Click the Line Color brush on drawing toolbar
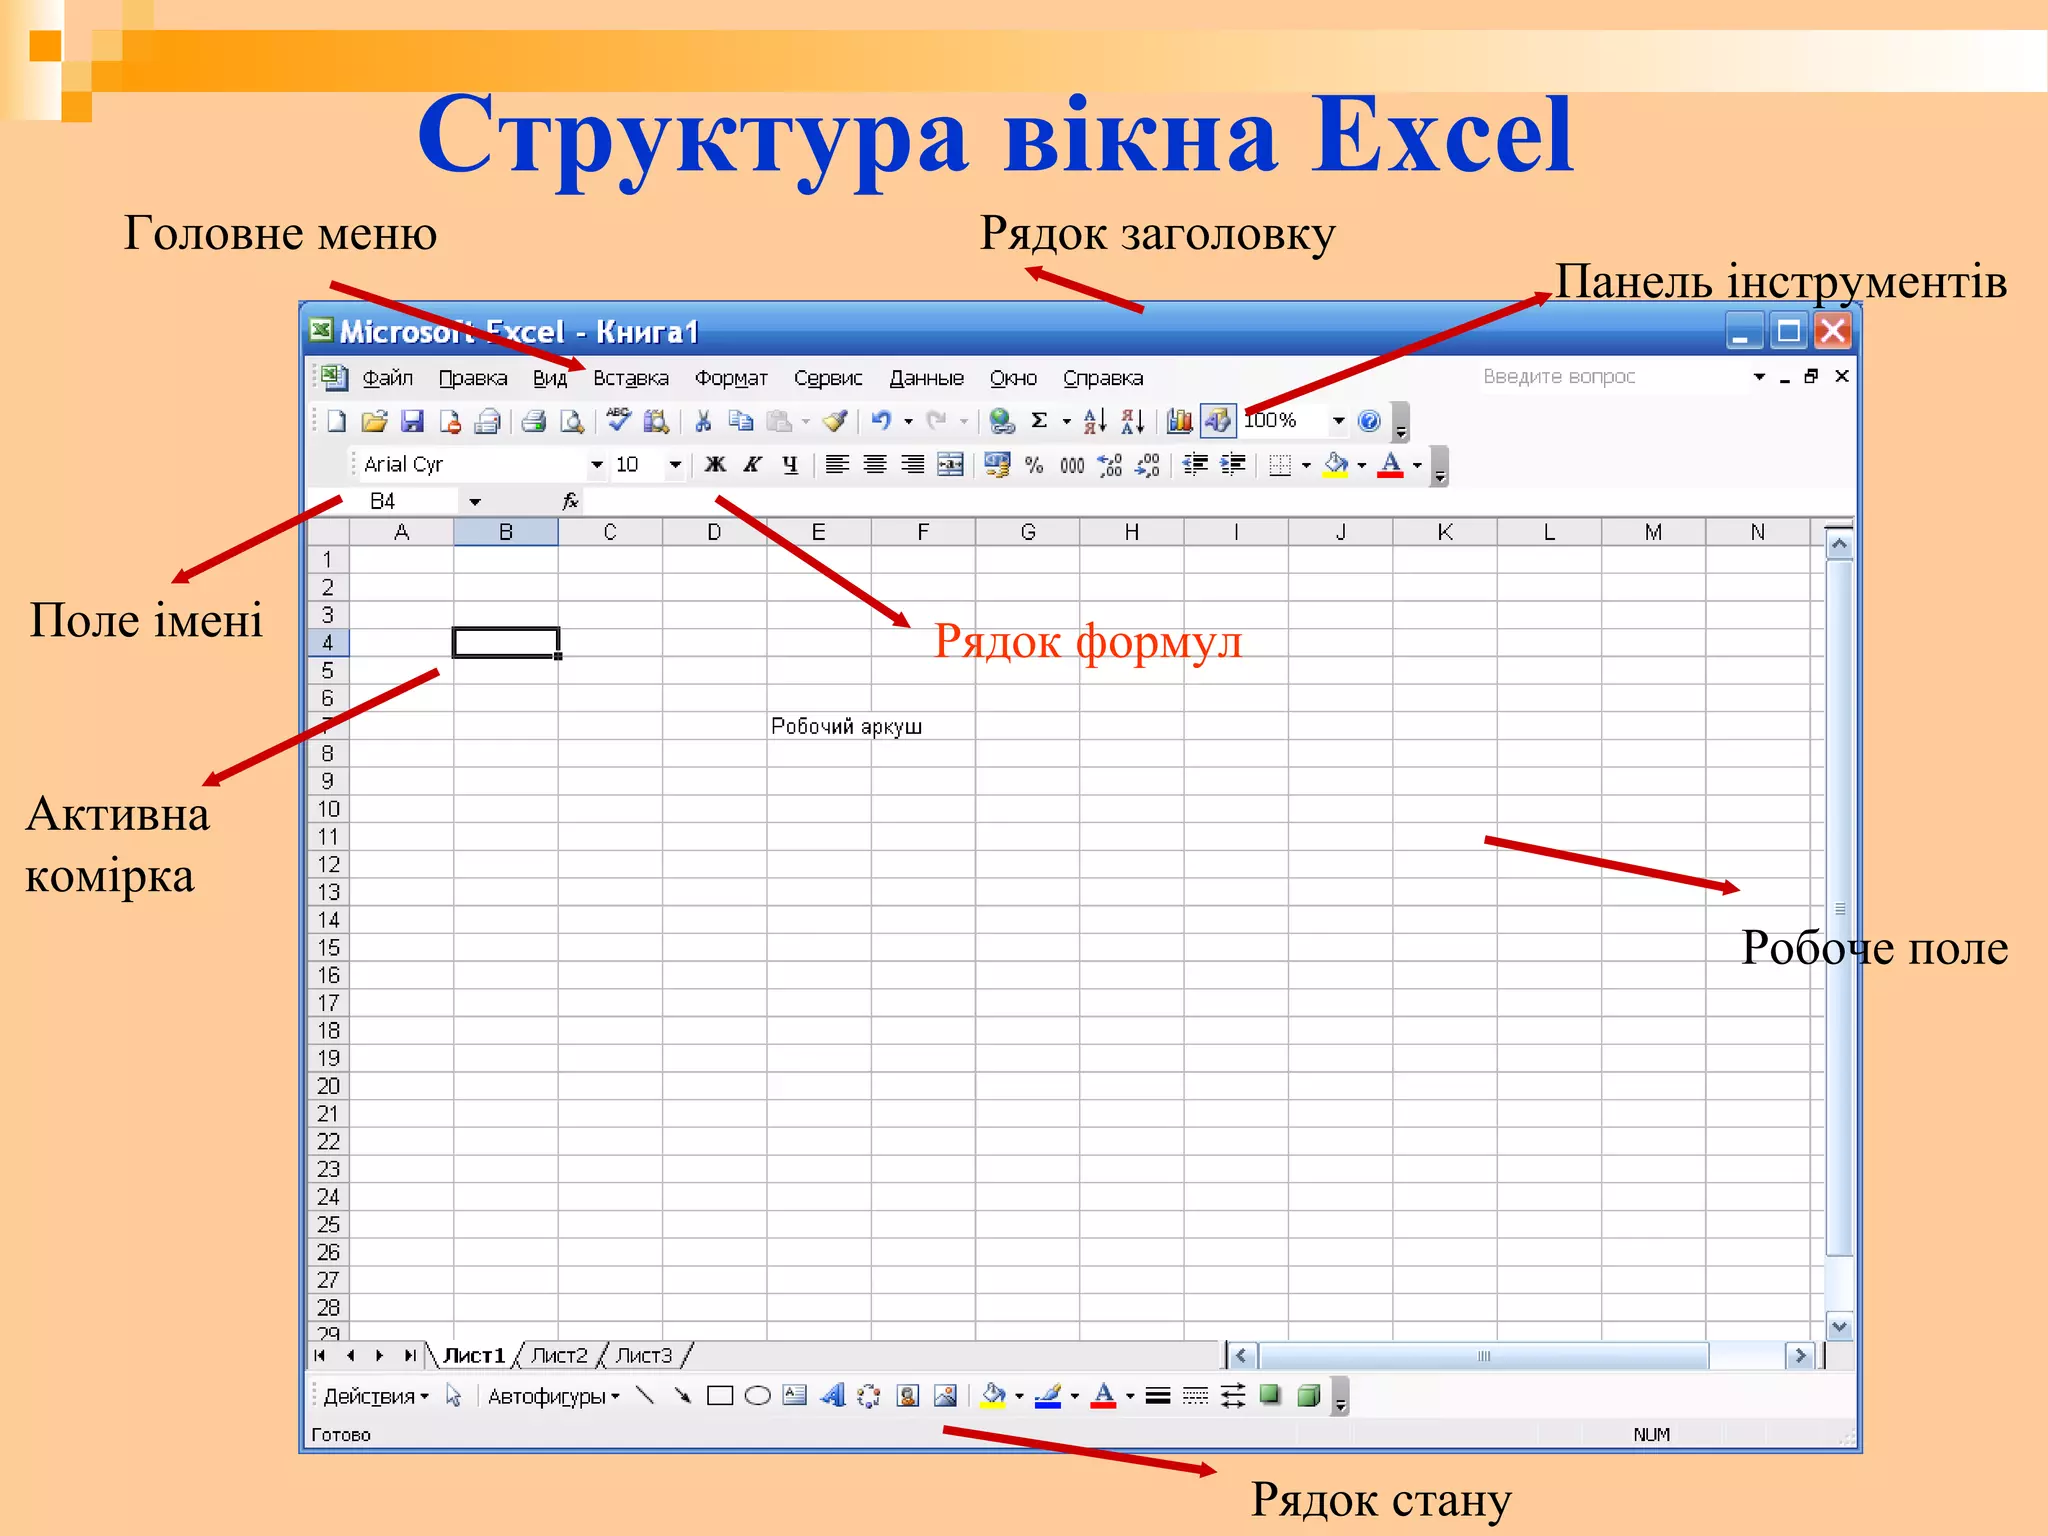Viewport: 2048px width, 1536px height. [x=1047, y=1396]
